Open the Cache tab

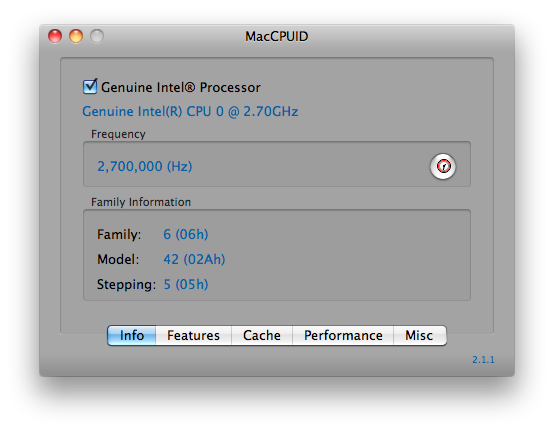[262, 335]
